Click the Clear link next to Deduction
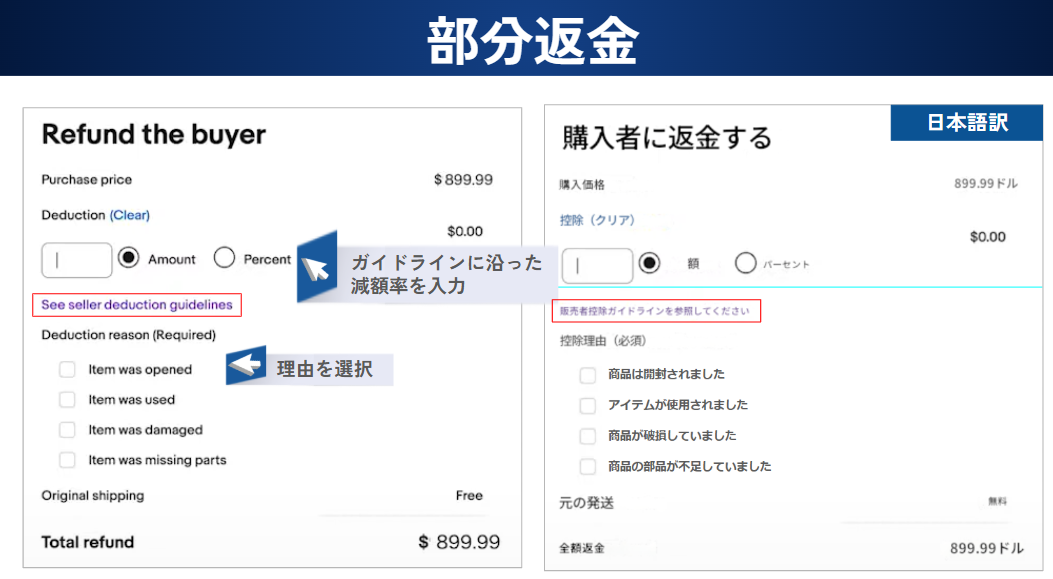The width and height of the screenshot is (1053, 579). 129,215
